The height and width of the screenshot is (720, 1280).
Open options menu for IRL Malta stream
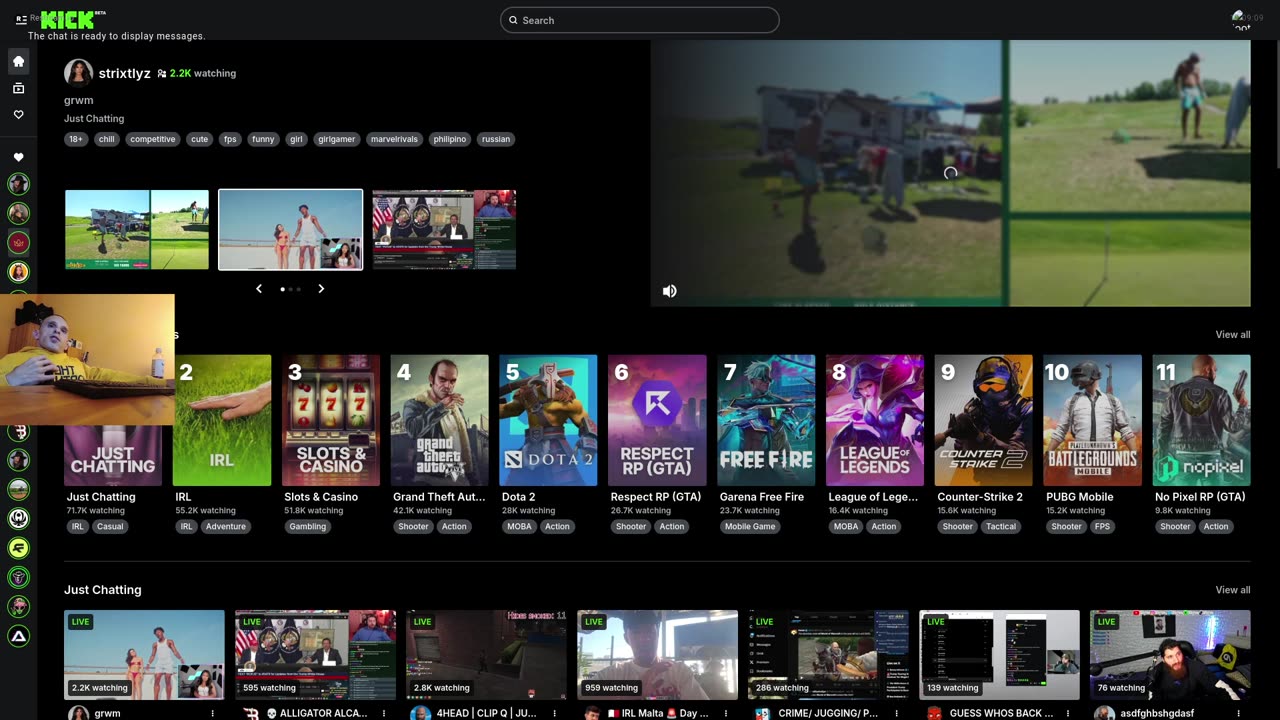pyautogui.click(x=726, y=713)
